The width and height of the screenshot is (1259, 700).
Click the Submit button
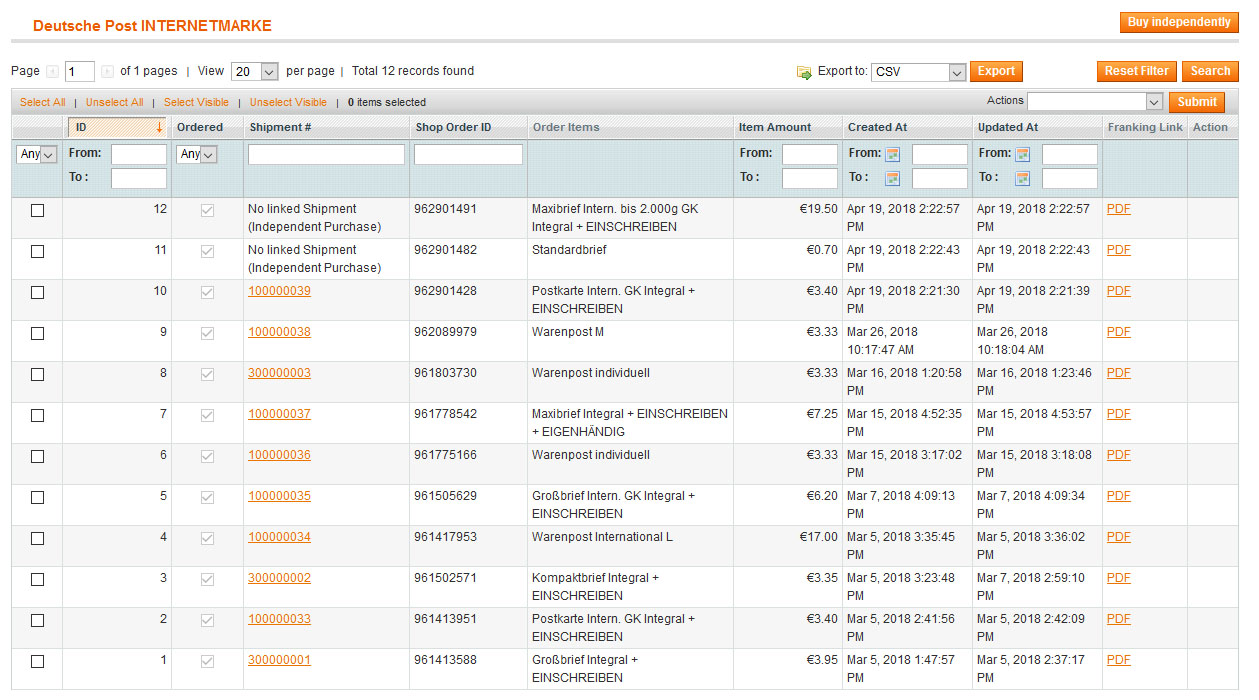pyautogui.click(x=1197, y=102)
